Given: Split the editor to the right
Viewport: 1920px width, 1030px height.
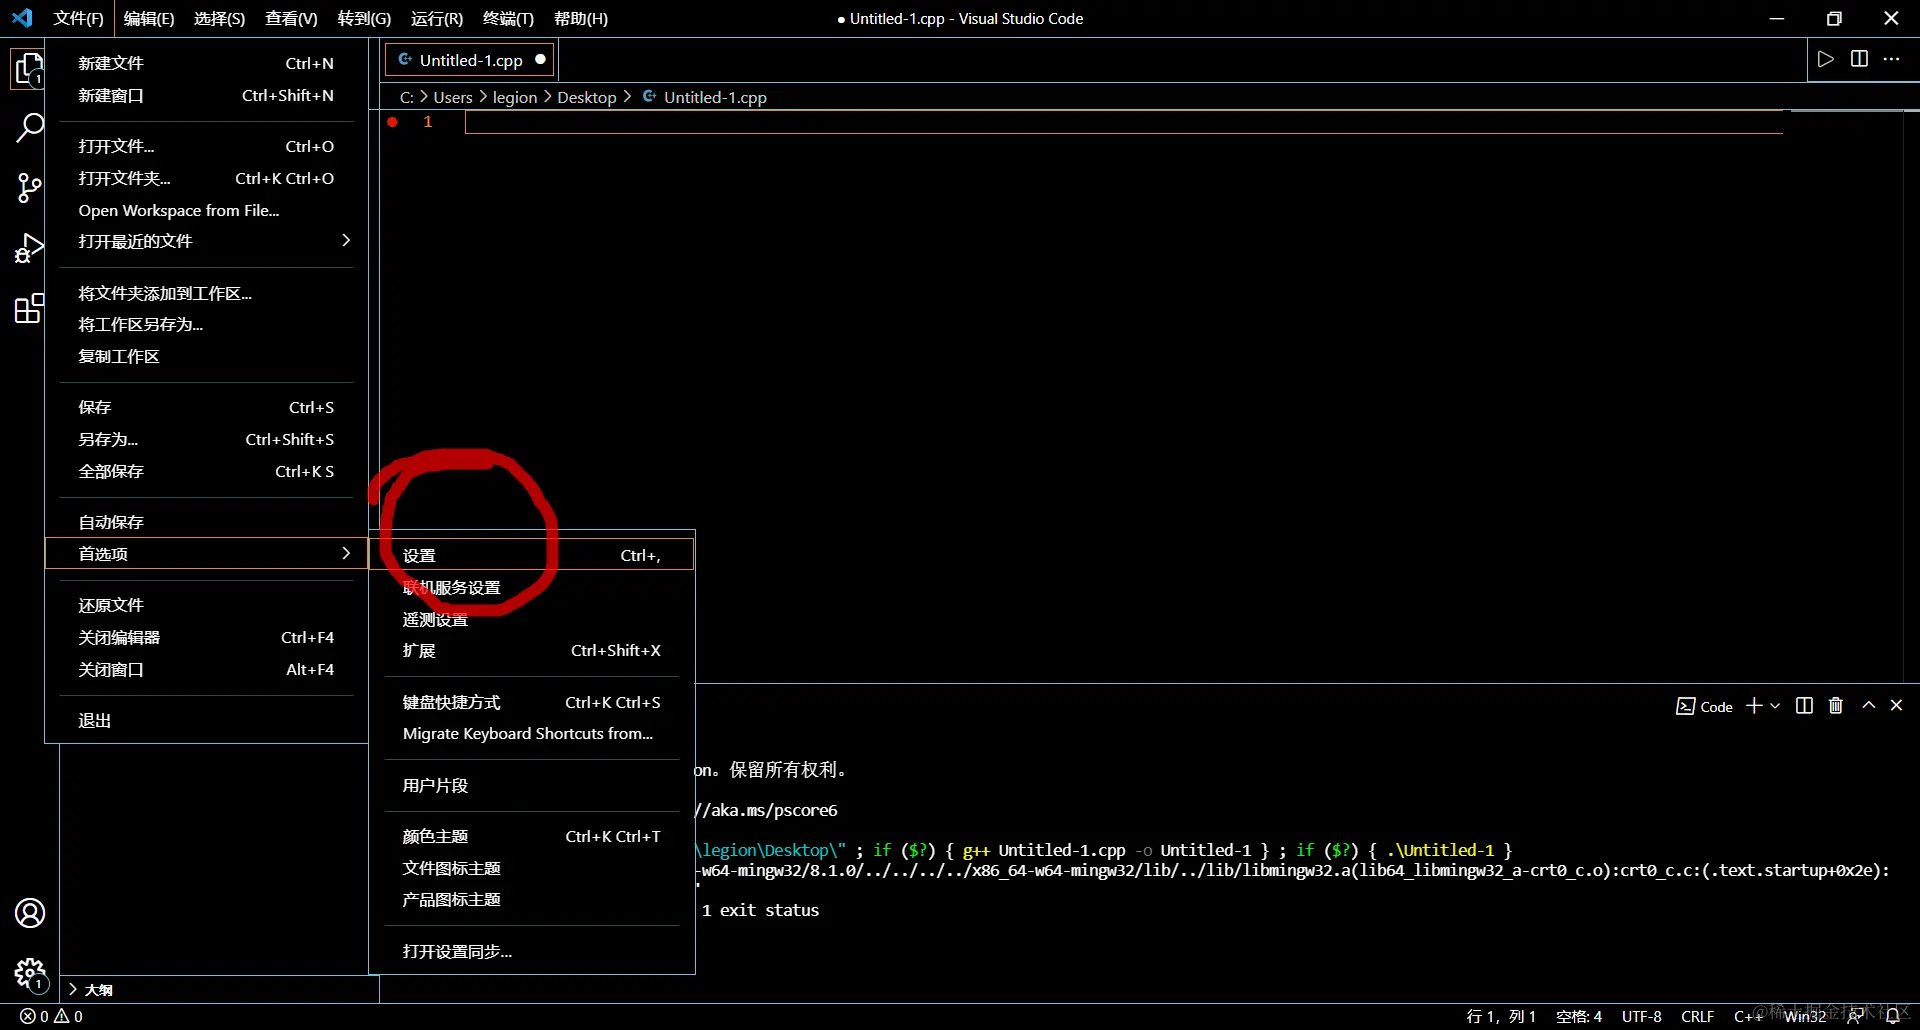Looking at the screenshot, I should click(x=1859, y=59).
